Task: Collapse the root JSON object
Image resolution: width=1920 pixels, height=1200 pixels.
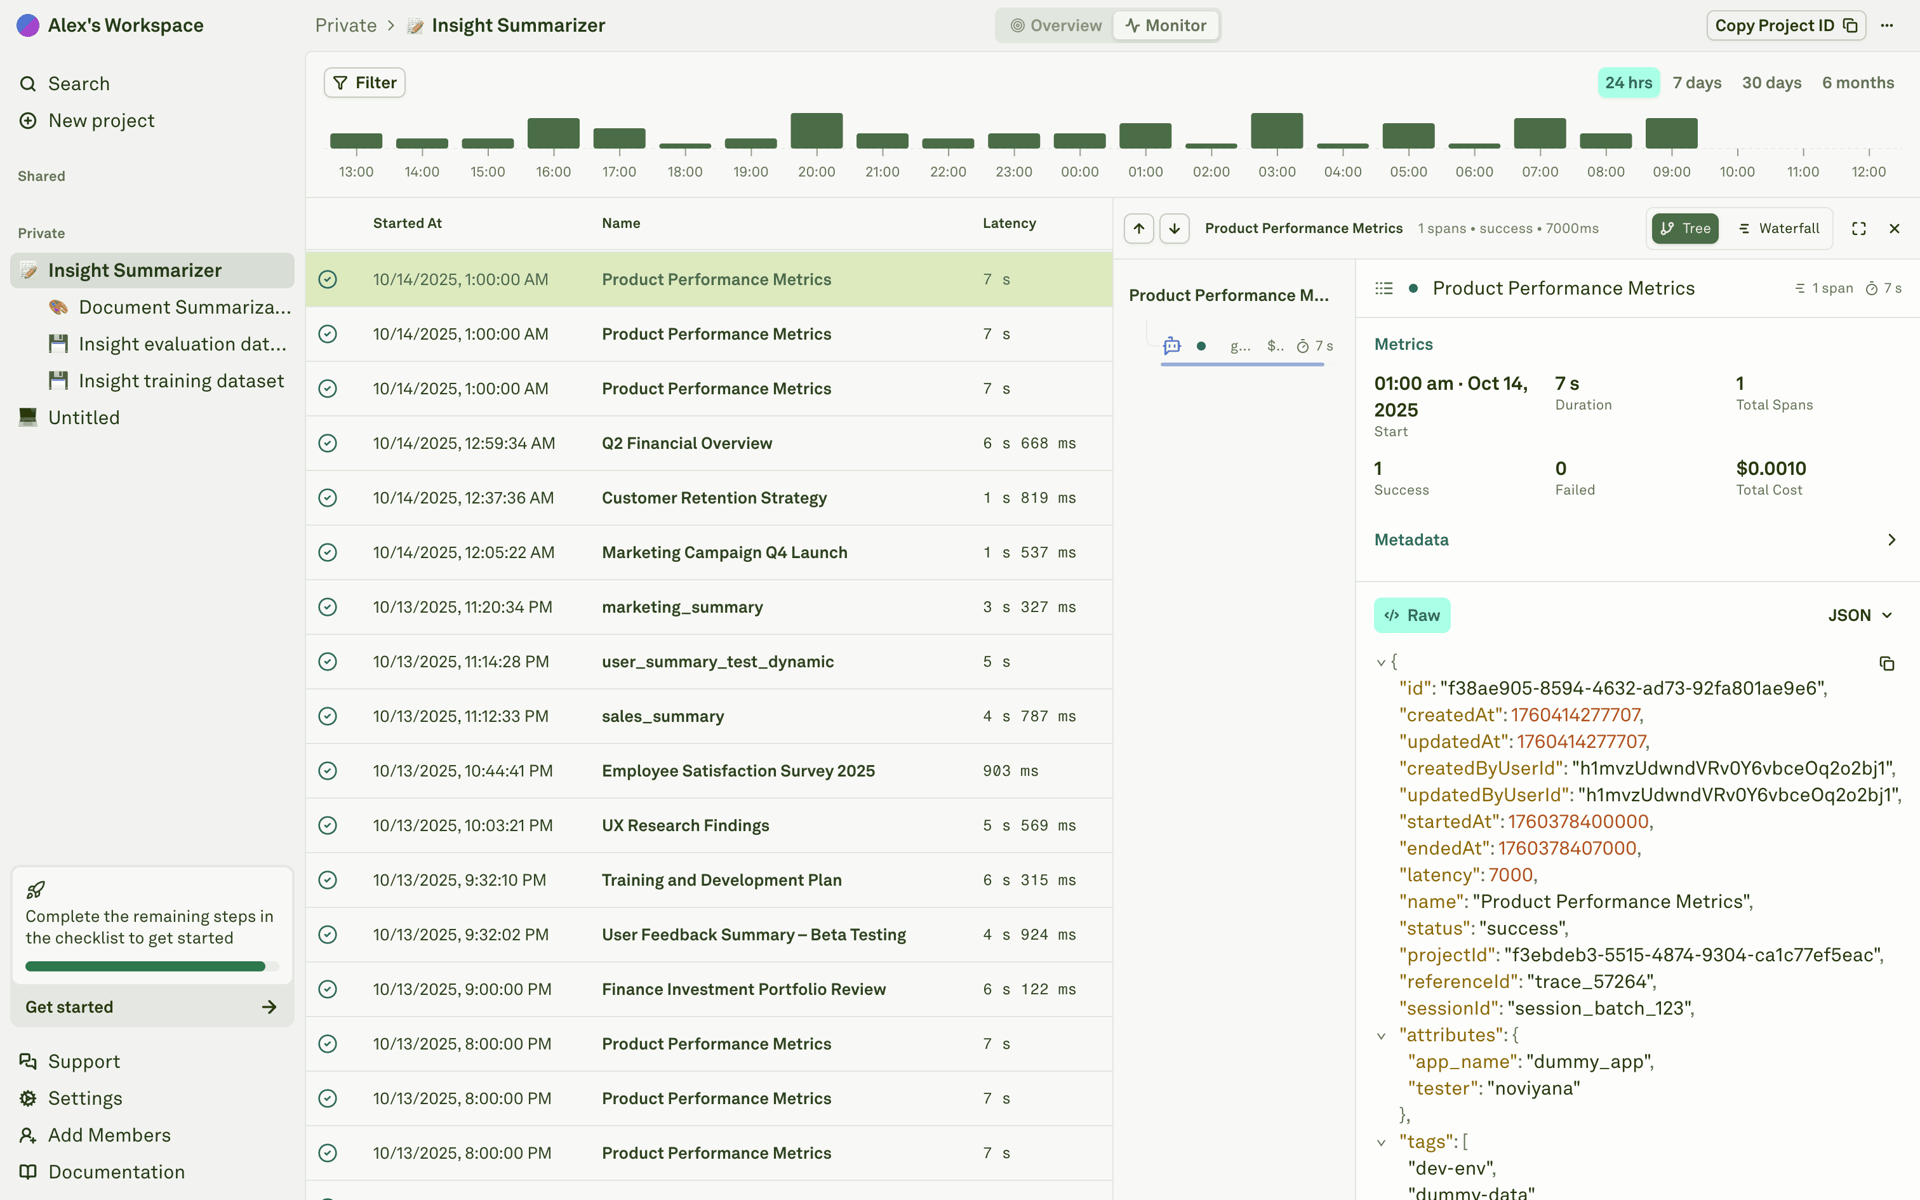Action: [1381, 663]
